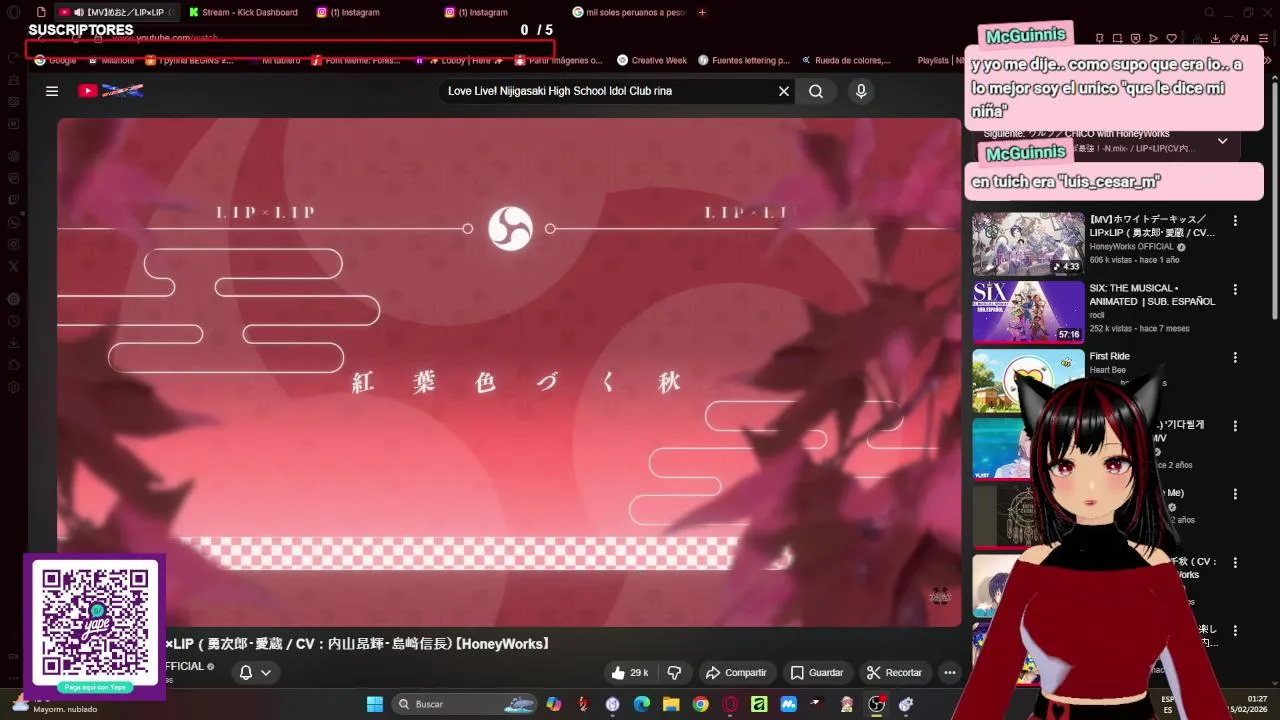Click the taskbar Buscar search box
Viewport: 1280px width, 720px height.
[x=465, y=704]
